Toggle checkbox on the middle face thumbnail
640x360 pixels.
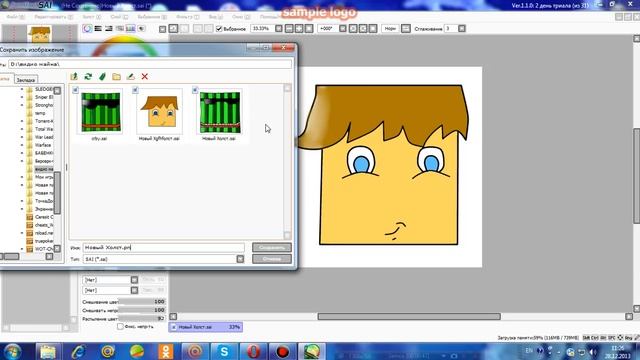[136, 90]
